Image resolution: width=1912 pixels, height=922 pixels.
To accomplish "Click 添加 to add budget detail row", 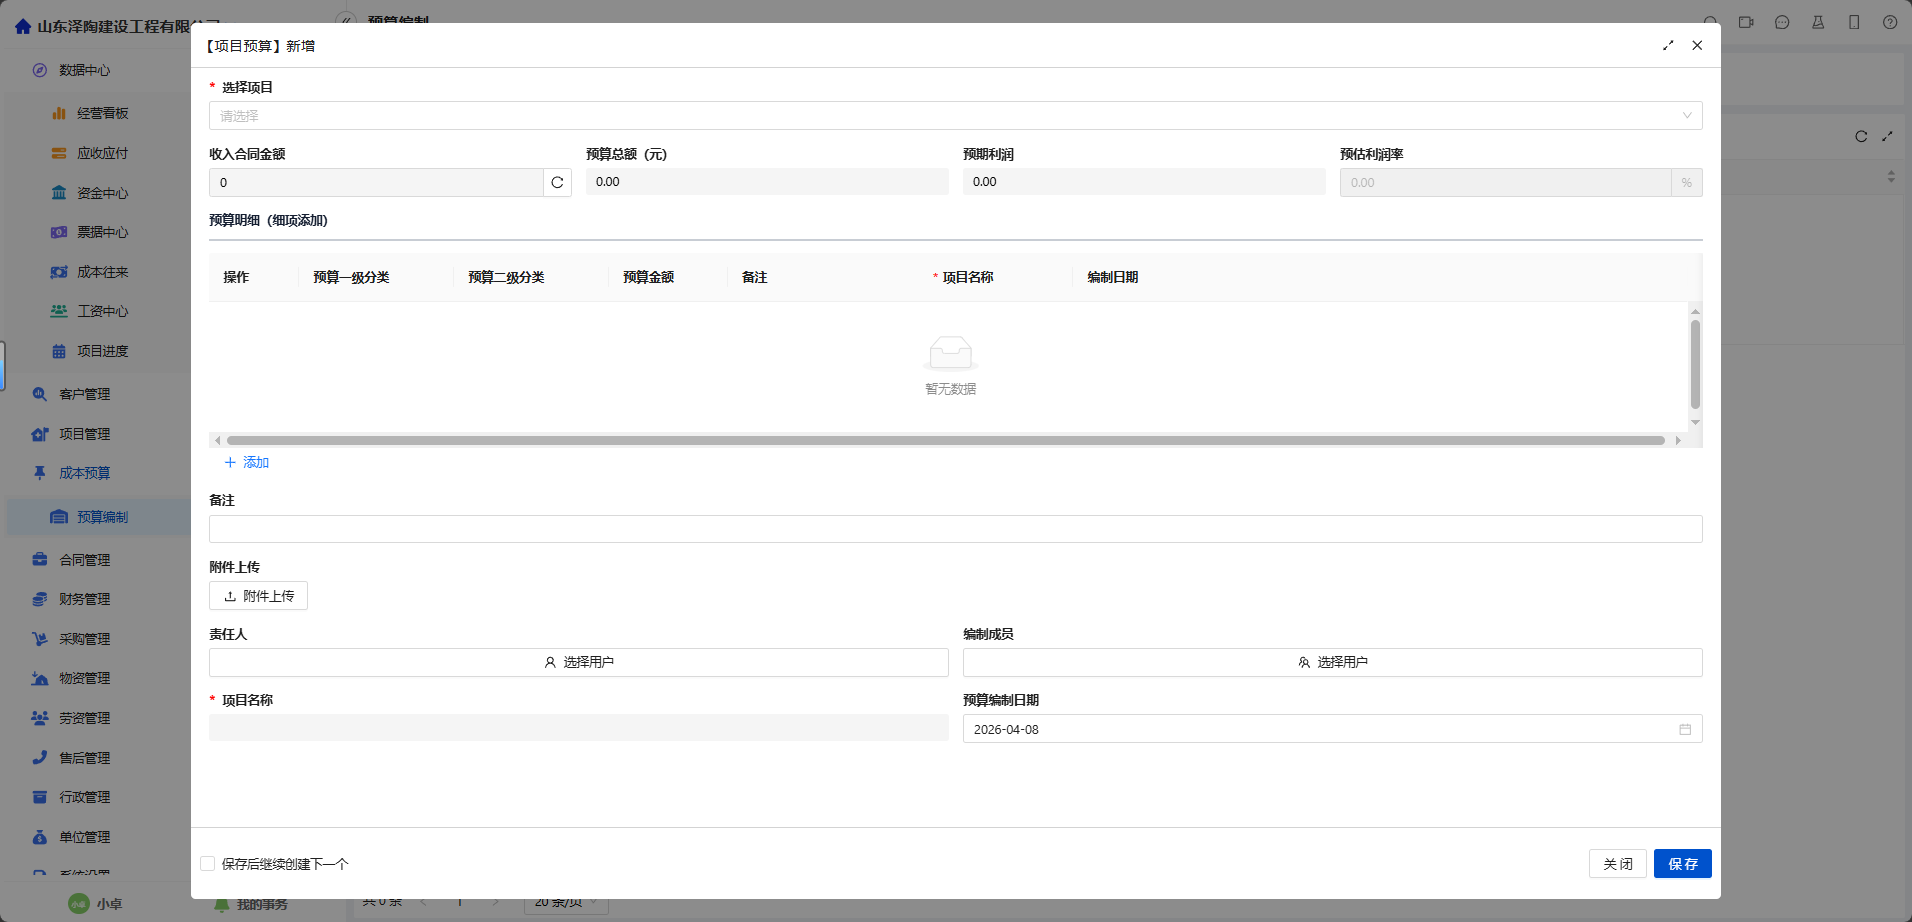I will [x=247, y=462].
